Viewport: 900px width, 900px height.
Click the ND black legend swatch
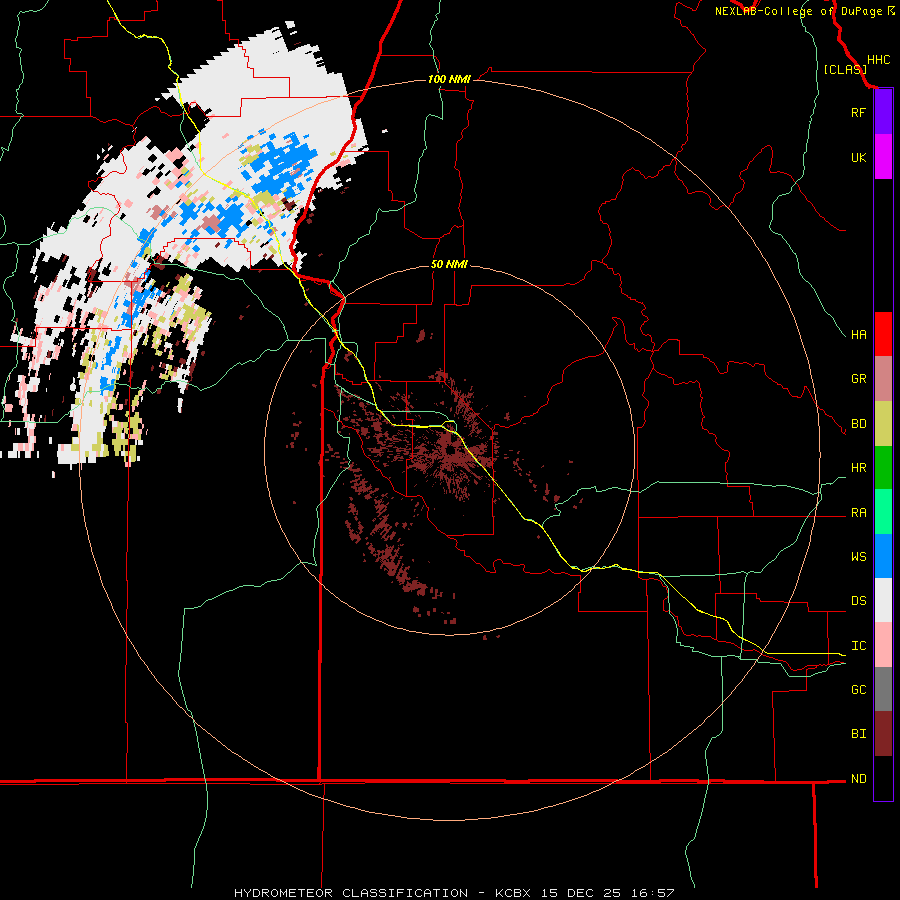pyautogui.click(x=883, y=778)
